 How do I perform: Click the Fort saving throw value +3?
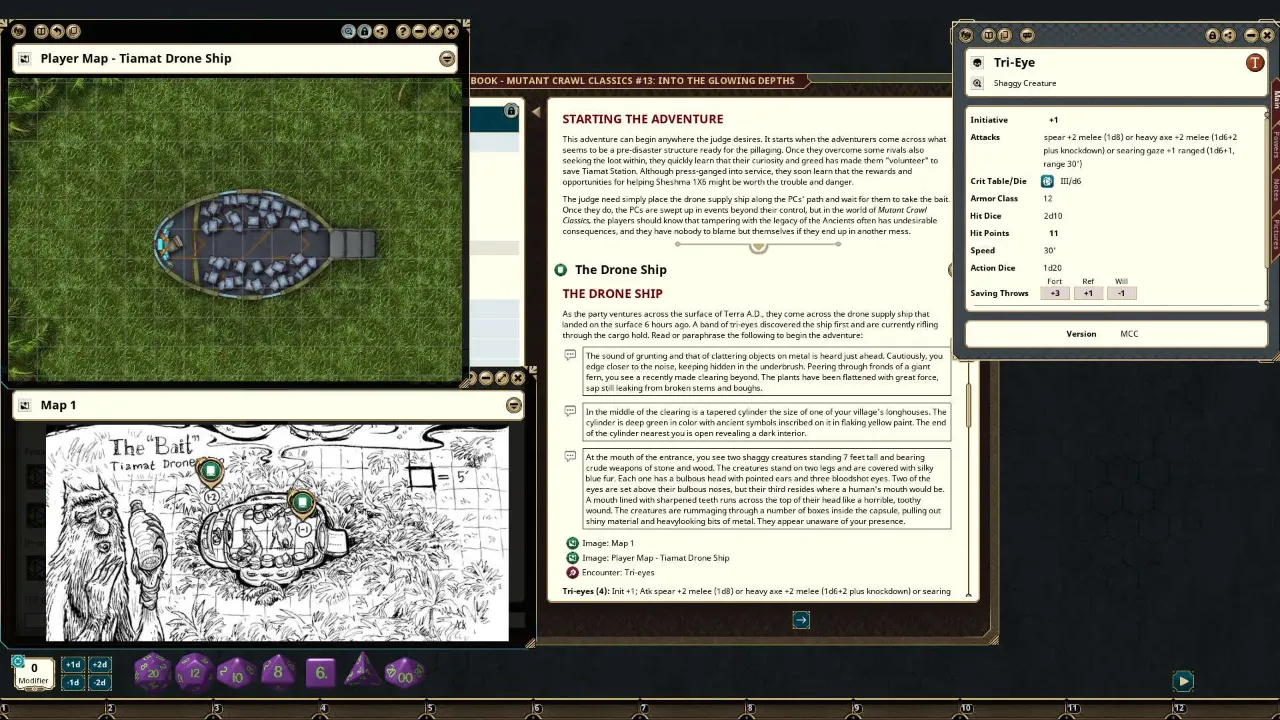(1054, 293)
